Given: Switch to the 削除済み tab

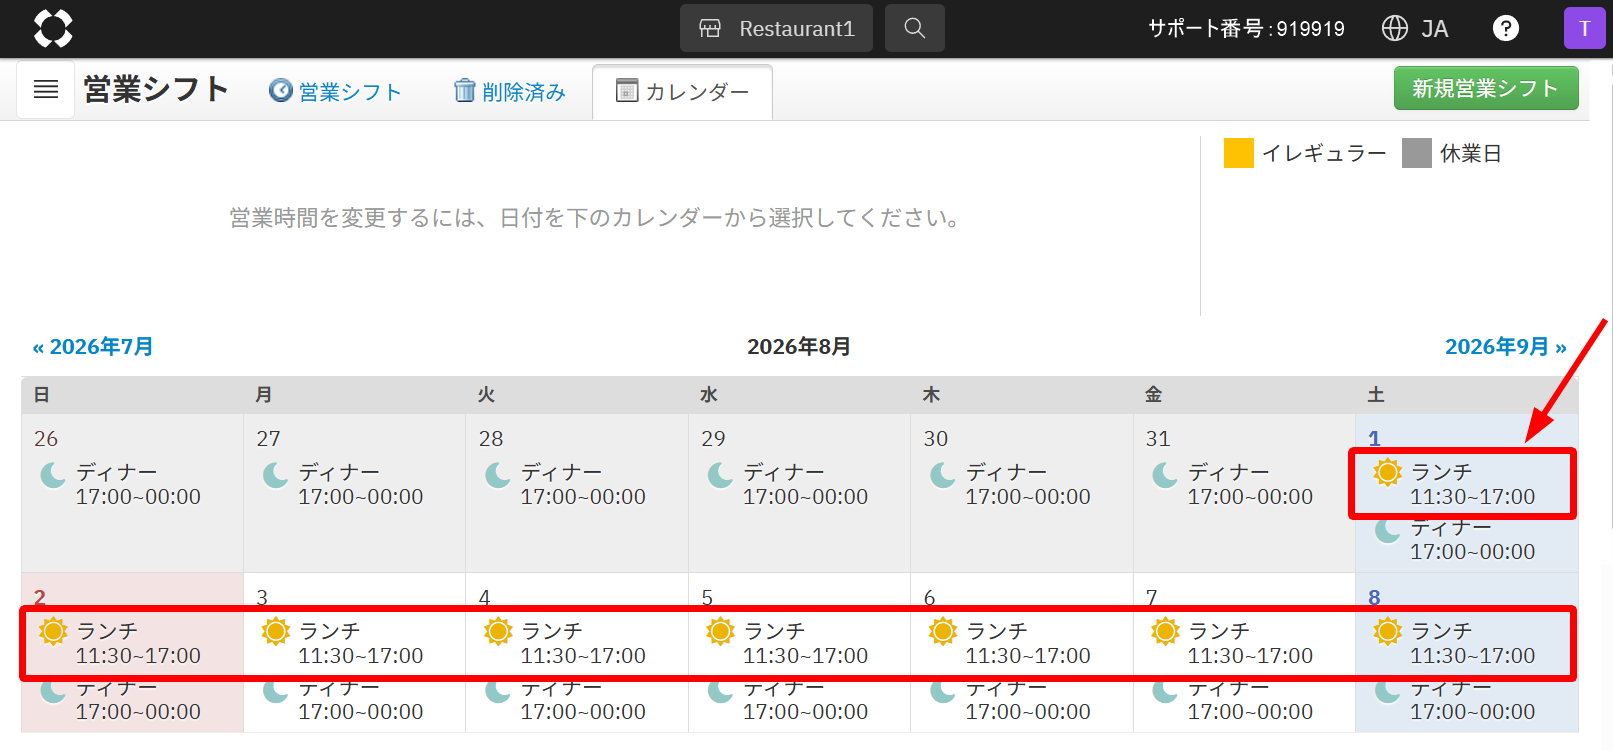Looking at the screenshot, I should [x=510, y=92].
